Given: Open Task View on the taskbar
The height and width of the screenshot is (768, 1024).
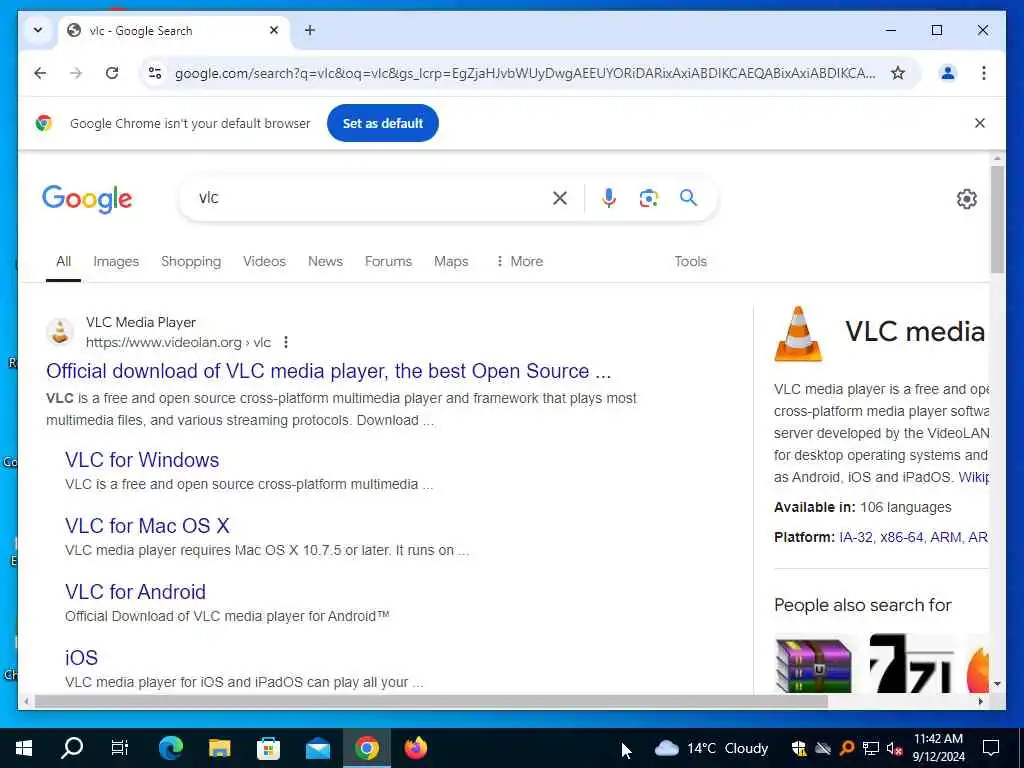Looking at the screenshot, I should pyautogui.click(x=120, y=748).
